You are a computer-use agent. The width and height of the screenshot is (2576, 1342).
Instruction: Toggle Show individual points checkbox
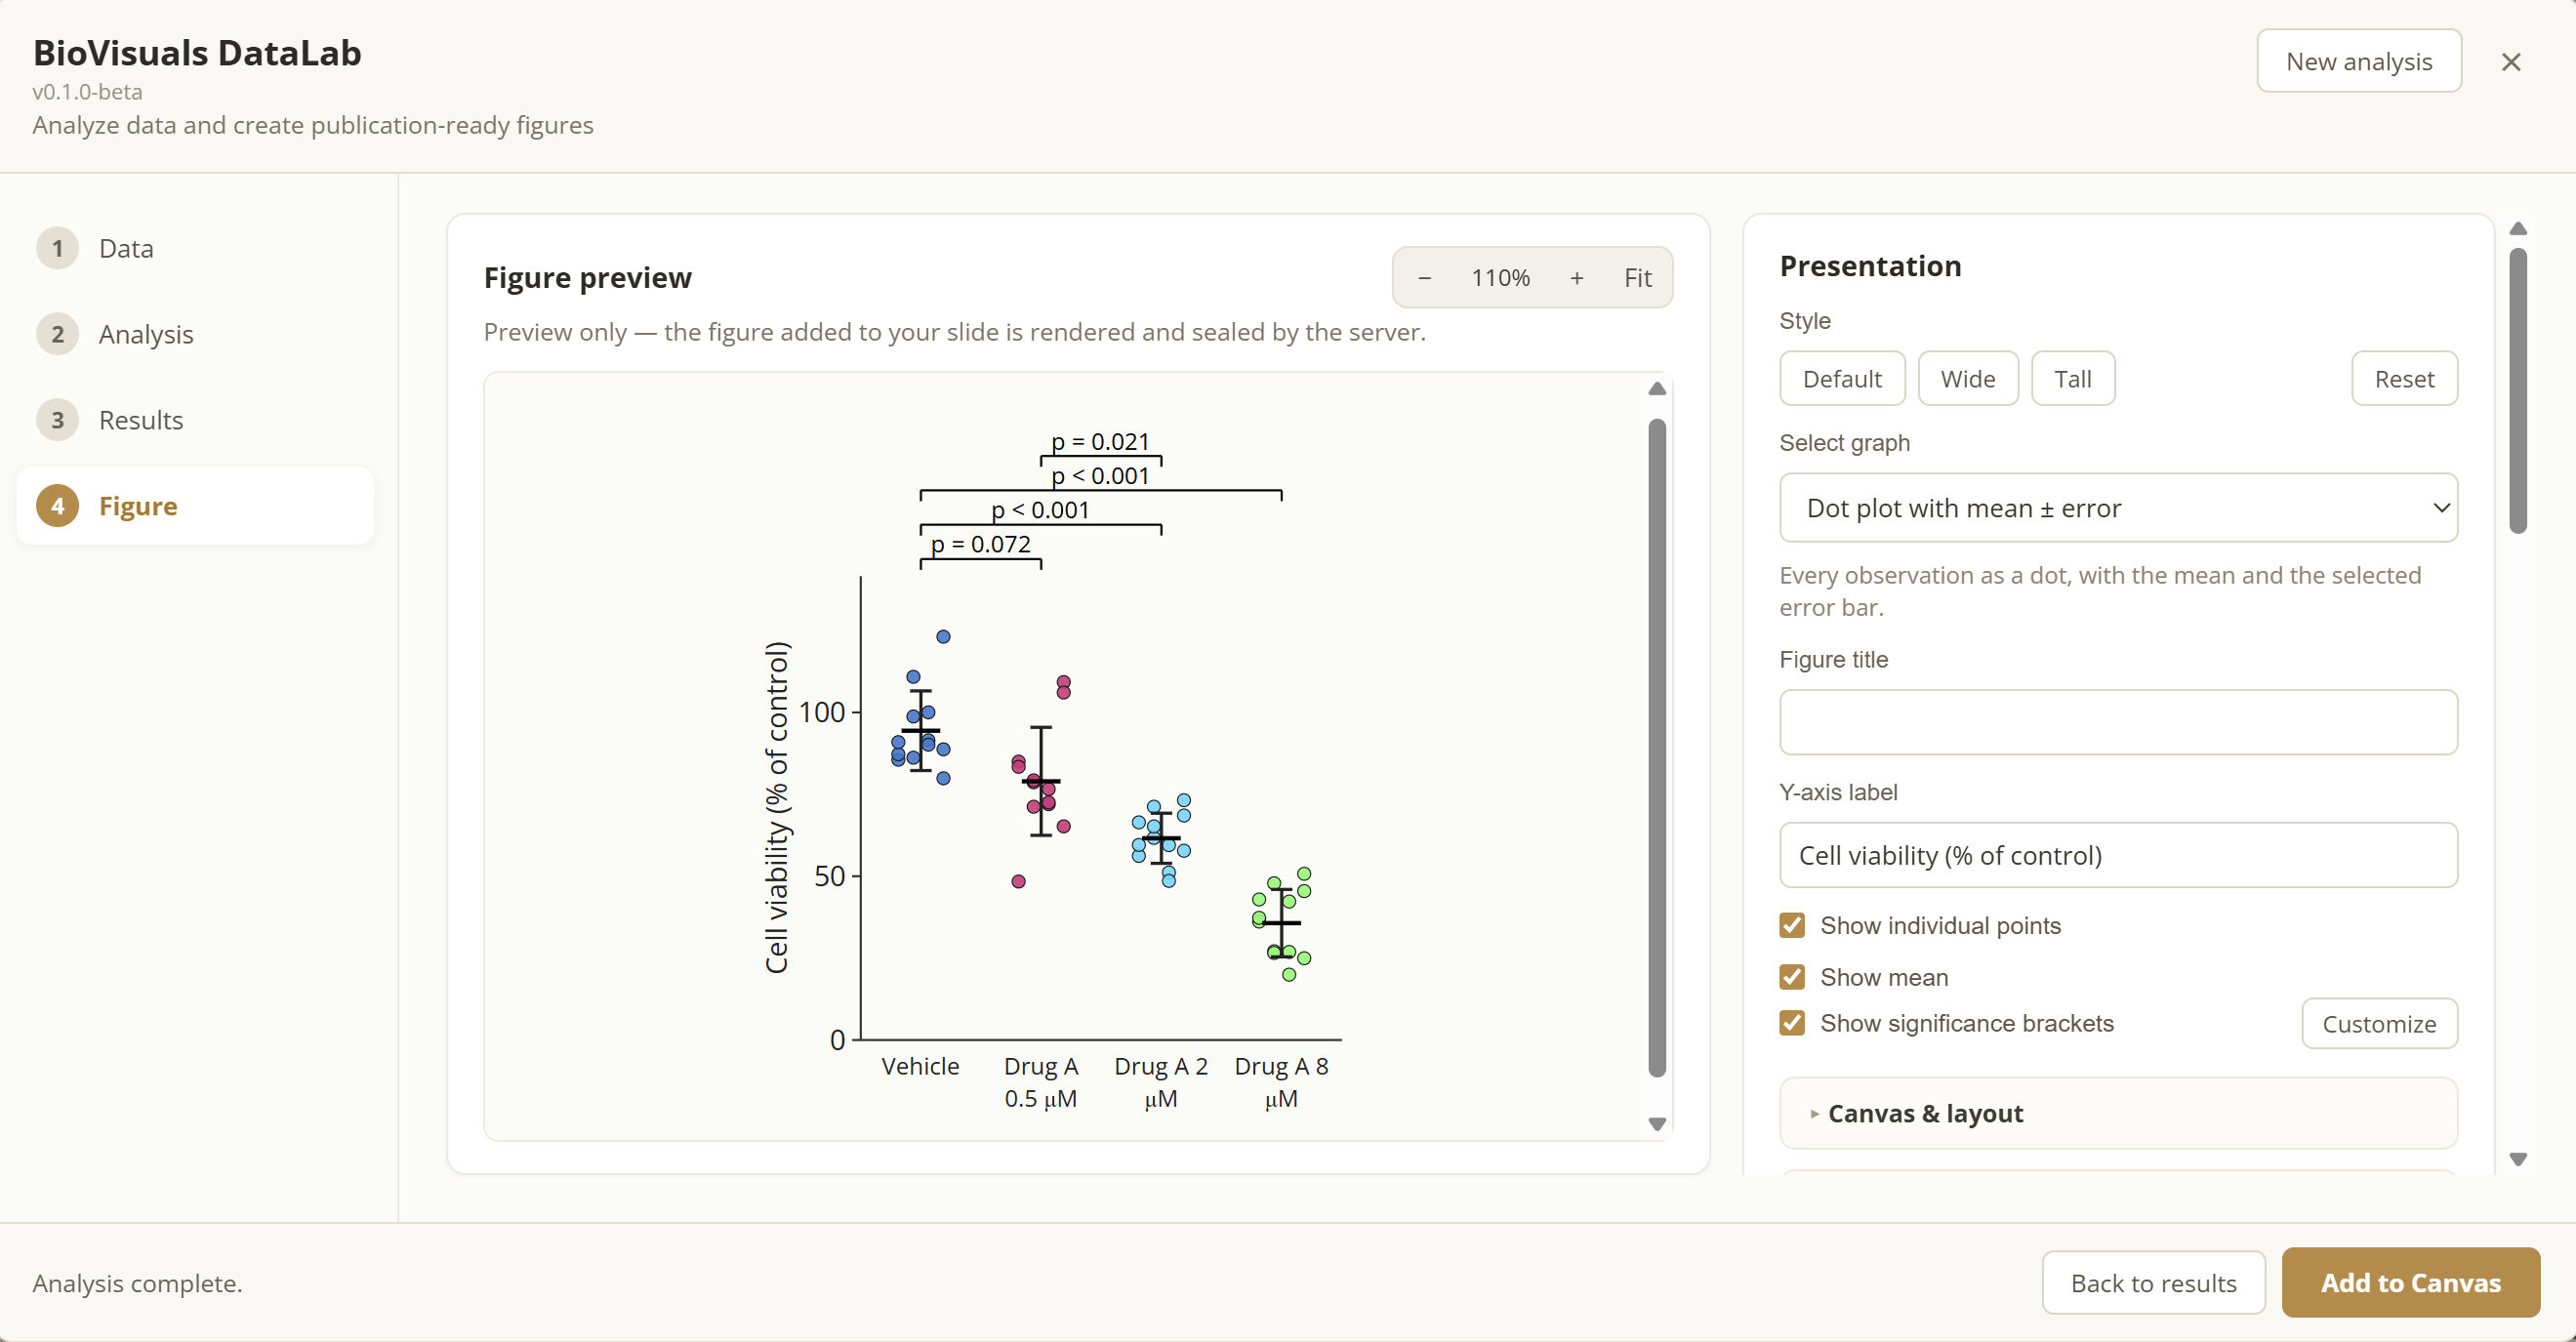point(1792,925)
